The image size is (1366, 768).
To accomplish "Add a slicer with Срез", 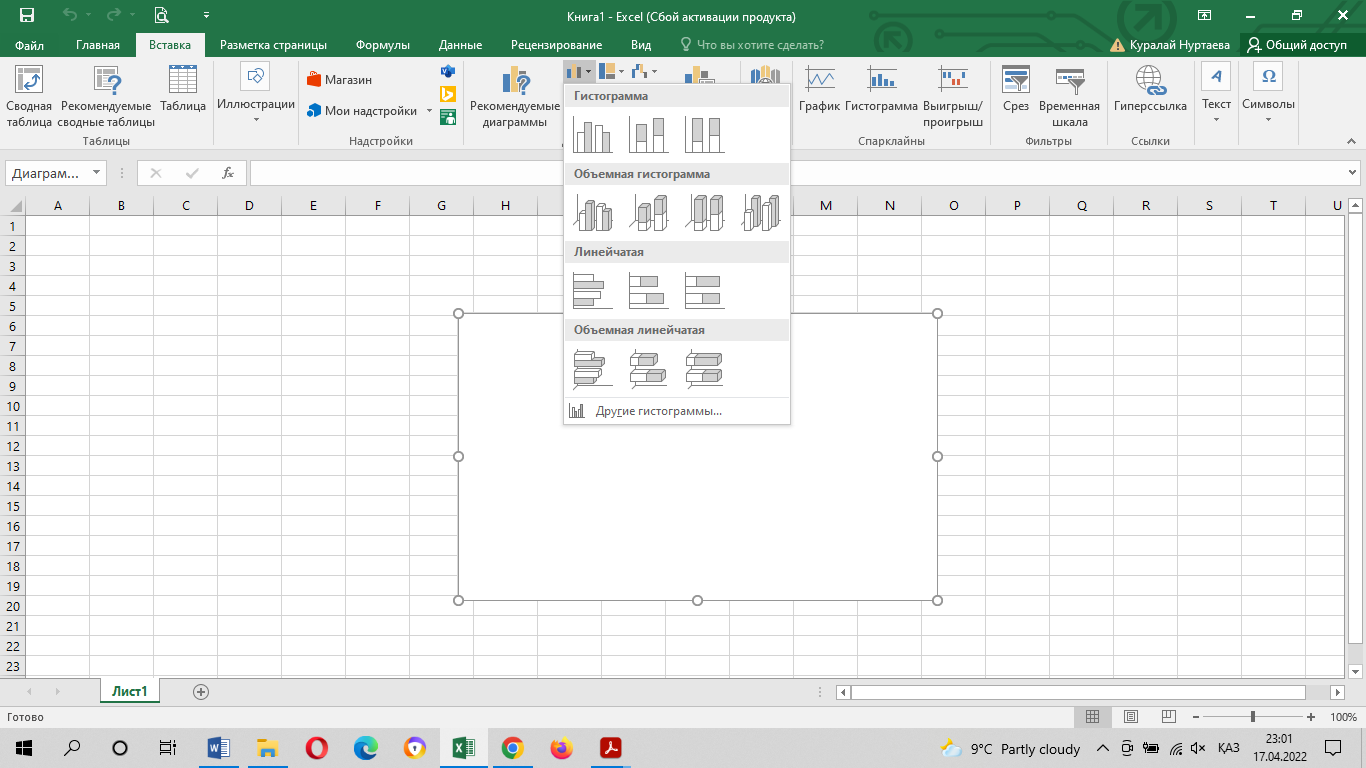I will pyautogui.click(x=1016, y=90).
